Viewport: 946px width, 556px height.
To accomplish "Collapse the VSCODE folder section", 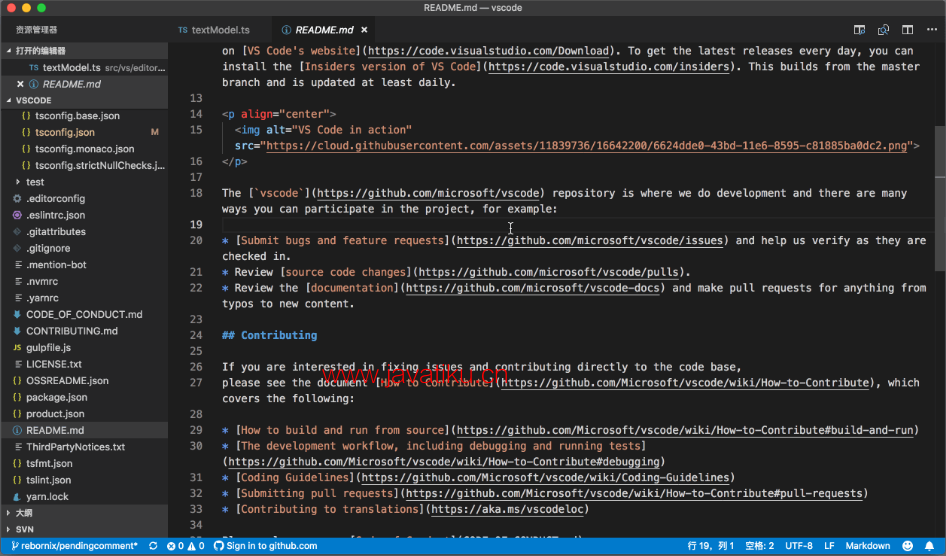I will coord(8,100).
